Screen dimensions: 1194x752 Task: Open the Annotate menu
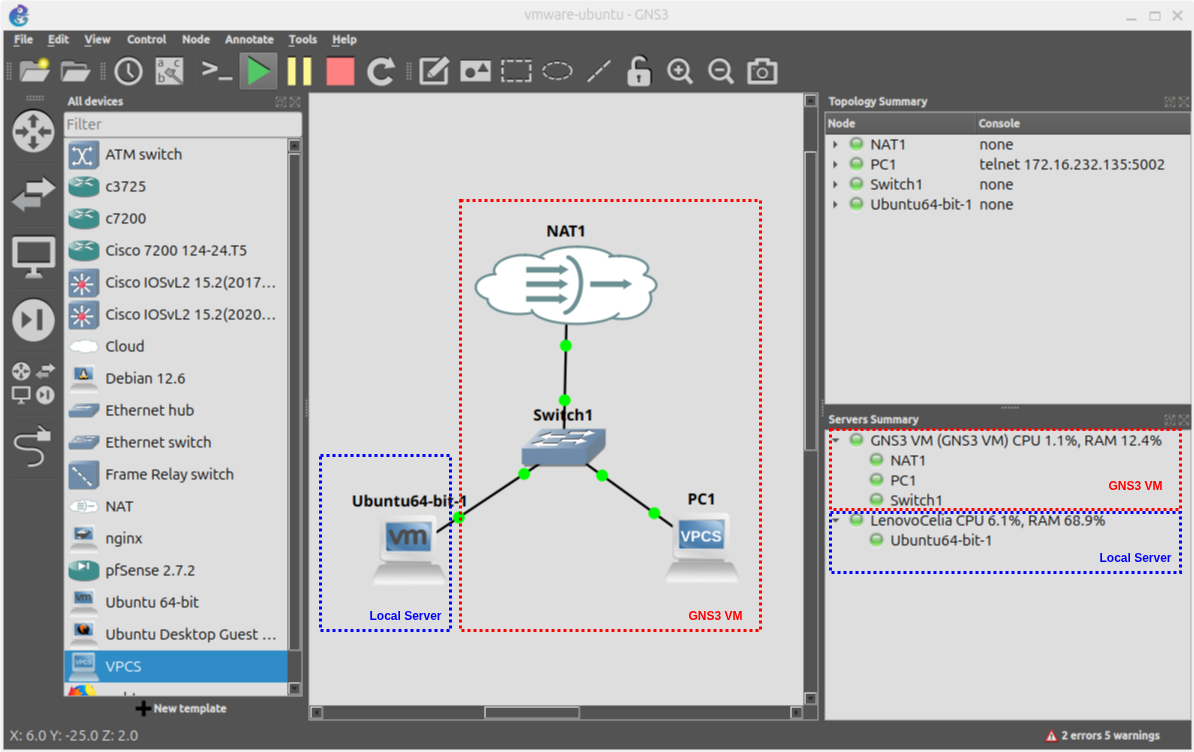coord(248,39)
